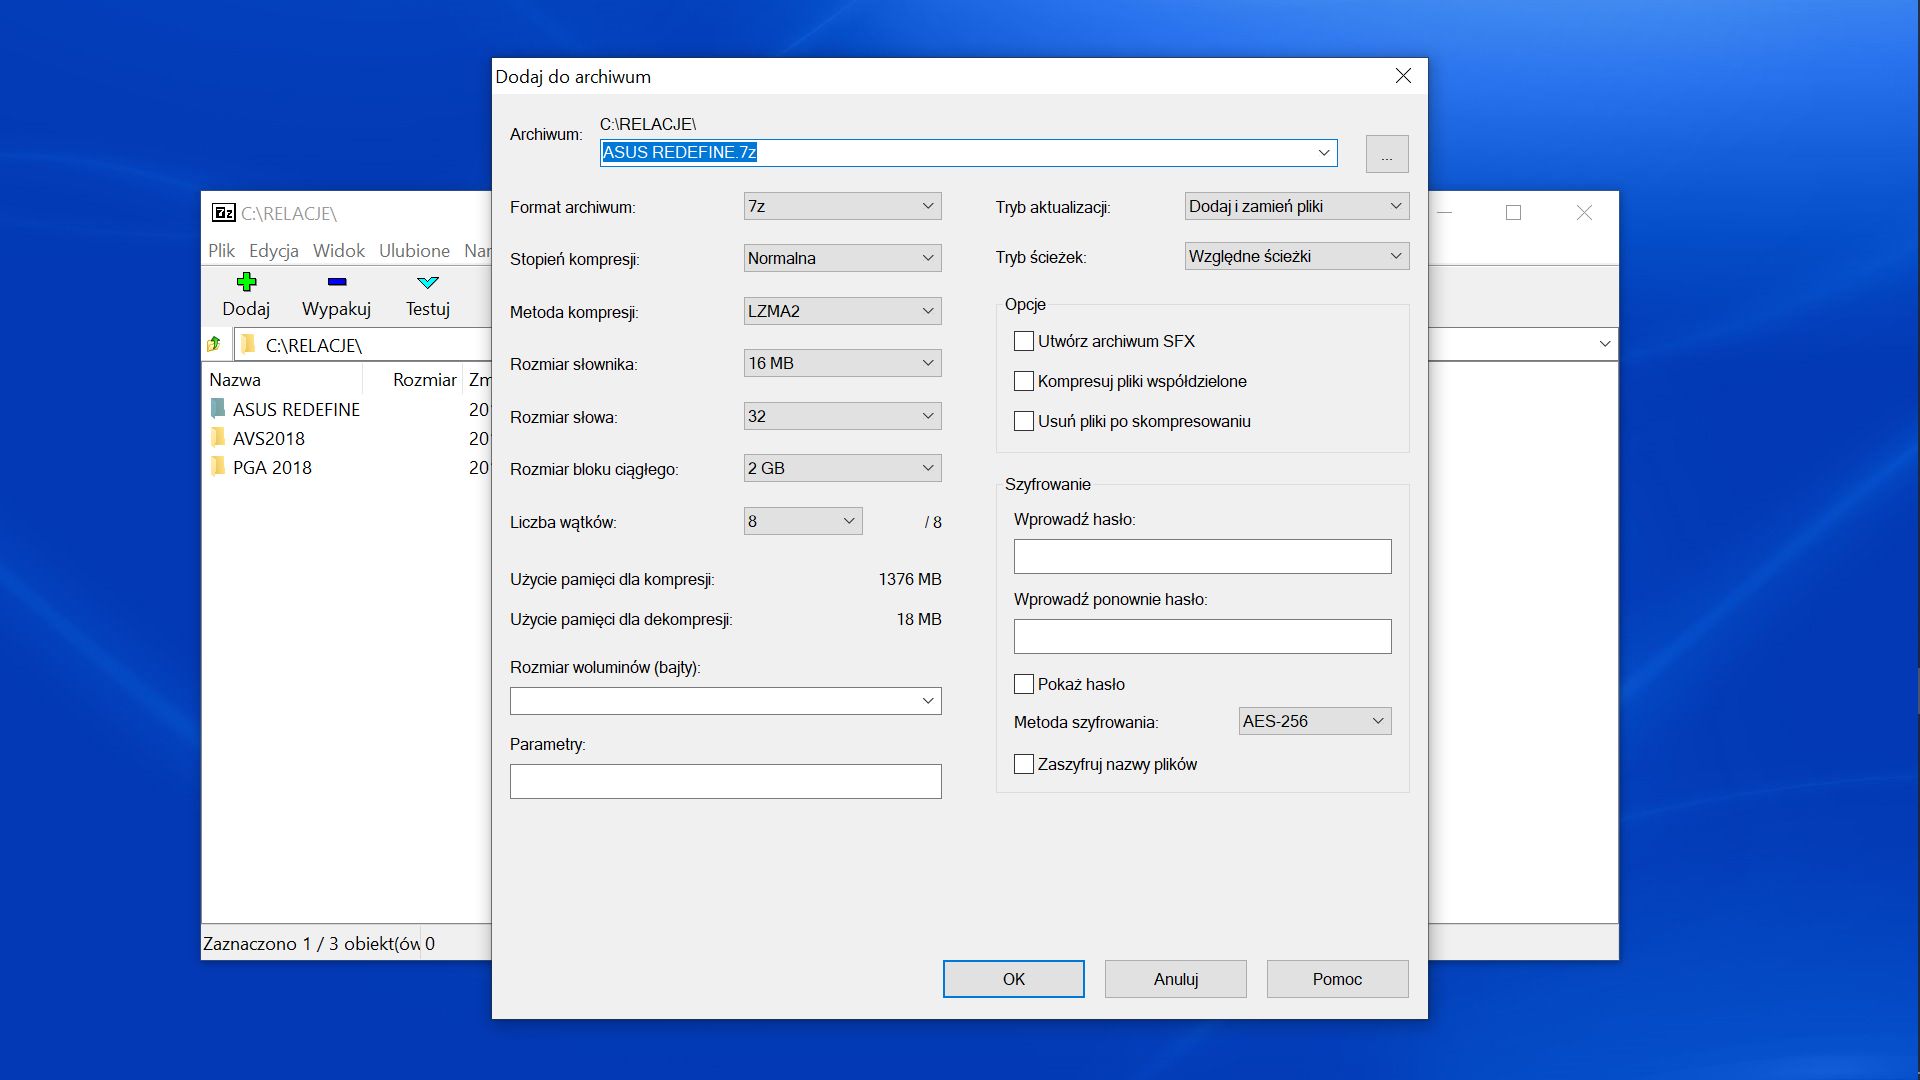Open the Edycja menu
1920x1080 pixels.
273,250
